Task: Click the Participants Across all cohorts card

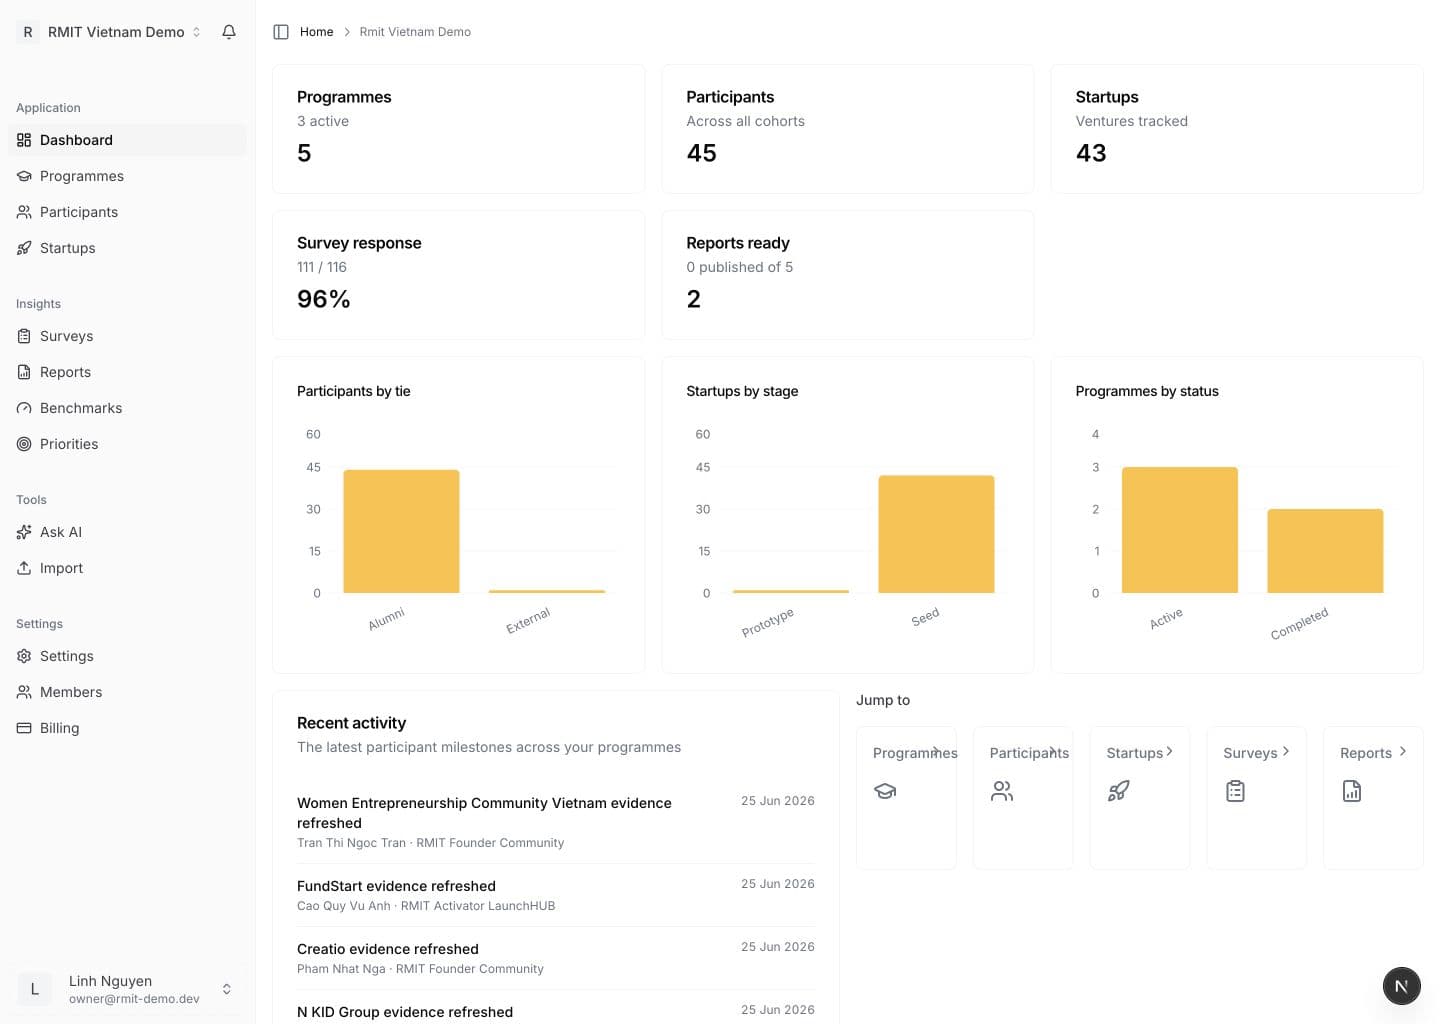Action: coord(848,129)
